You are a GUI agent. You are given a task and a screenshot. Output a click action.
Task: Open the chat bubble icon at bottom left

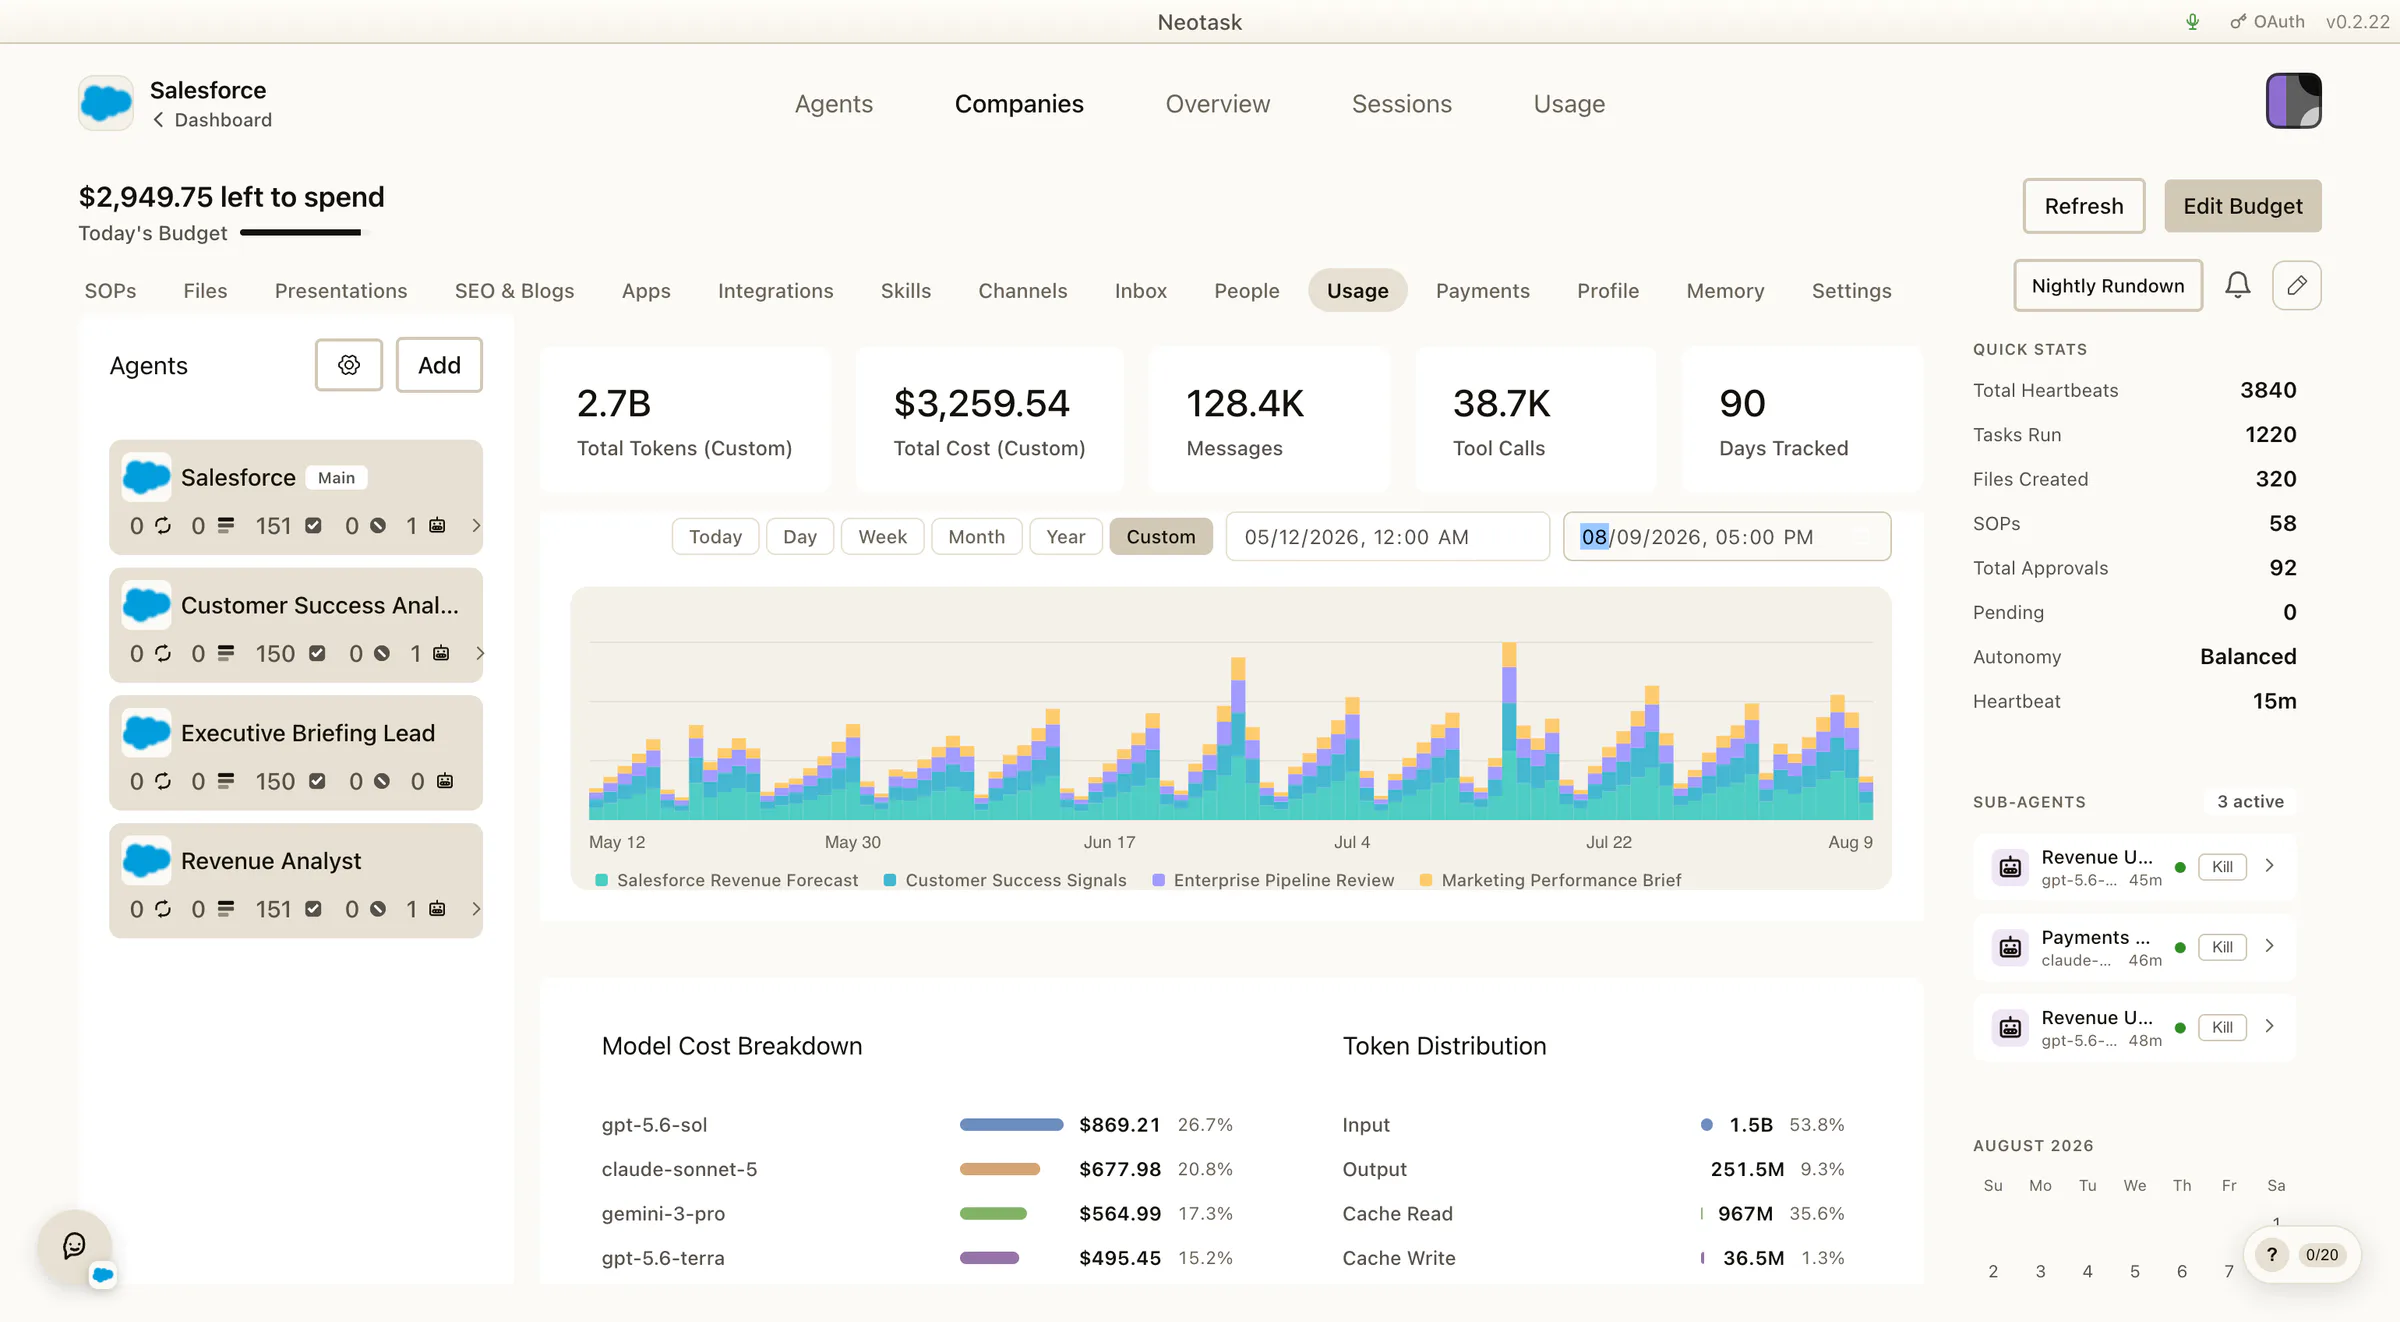(x=74, y=1245)
